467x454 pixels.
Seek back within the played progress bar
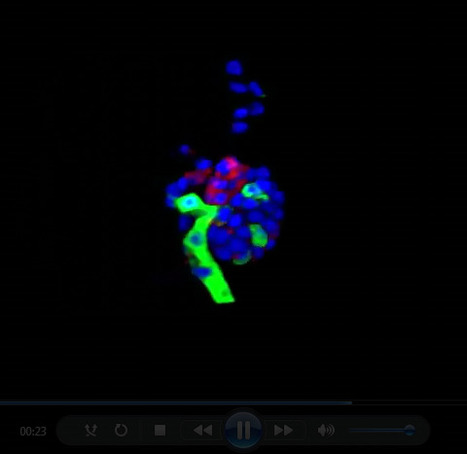(x=176, y=403)
